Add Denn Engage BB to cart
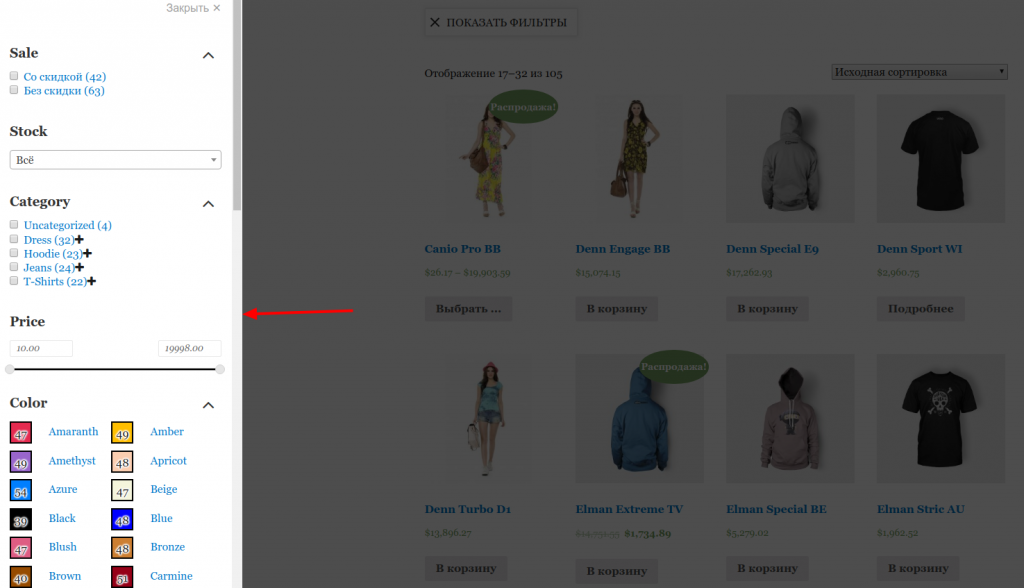The width and height of the screenshot is (1024, 588). [x=616, y=309]
